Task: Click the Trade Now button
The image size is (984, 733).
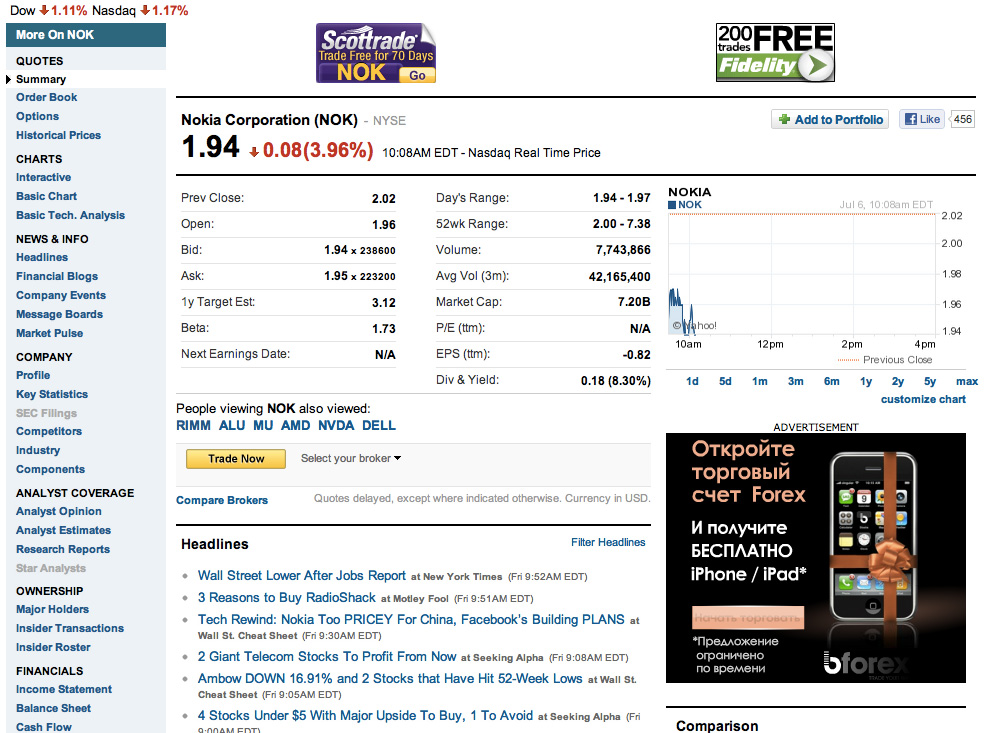Action: (236, 459)
